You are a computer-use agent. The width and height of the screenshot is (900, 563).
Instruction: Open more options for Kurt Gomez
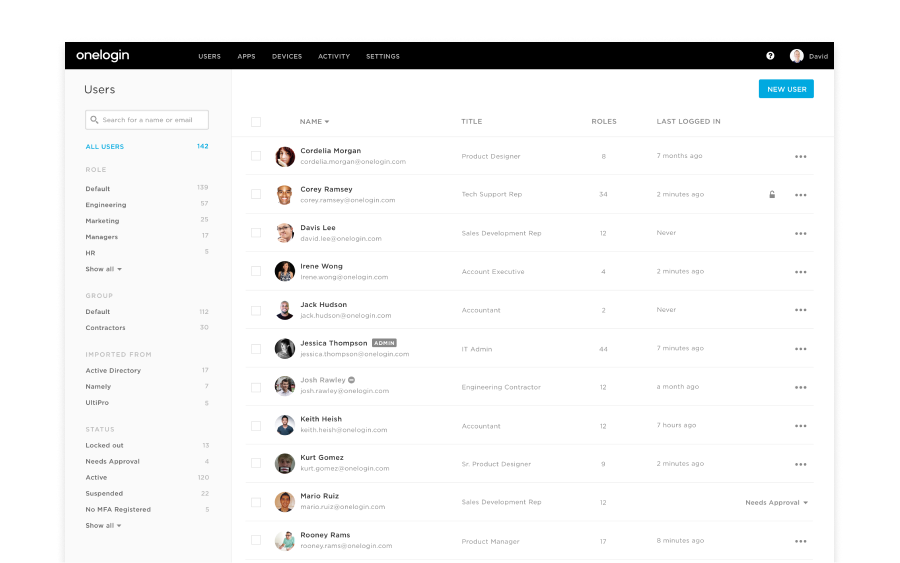point(801,464)
